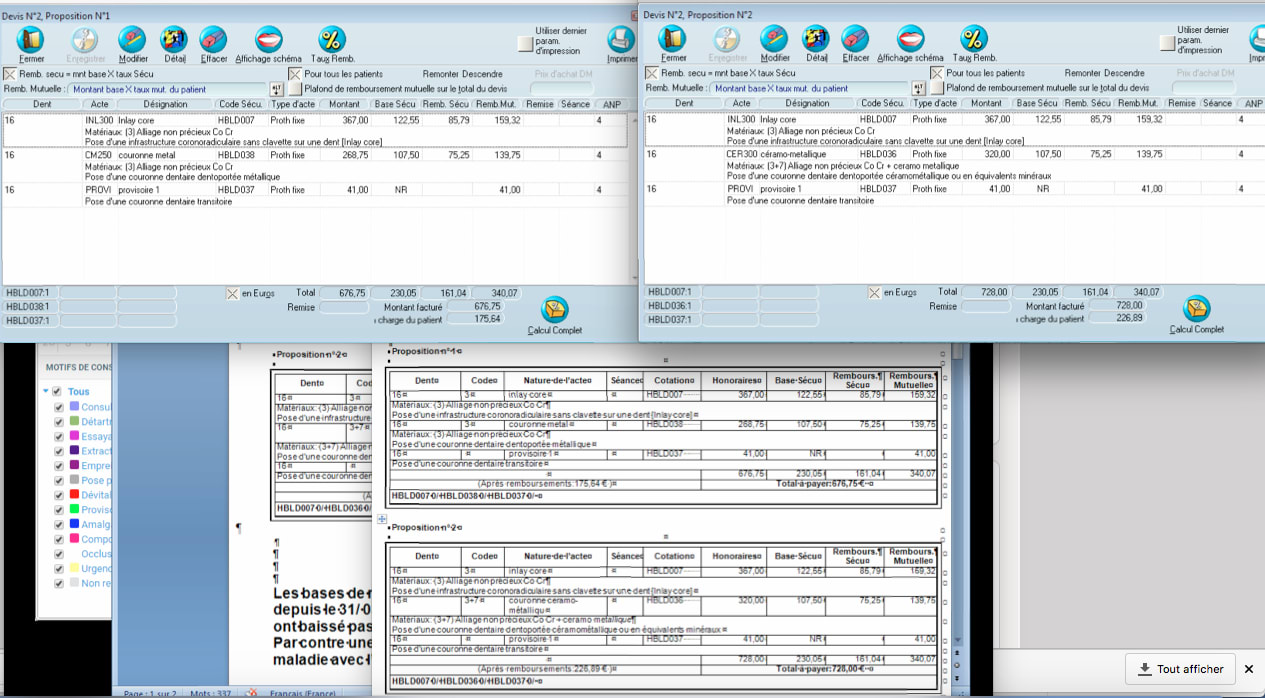Viewport: 1265px width, 698px height.
Task: Click Effacer eraser icon in Proposition N°1
Action: click(x=214, y=40)
